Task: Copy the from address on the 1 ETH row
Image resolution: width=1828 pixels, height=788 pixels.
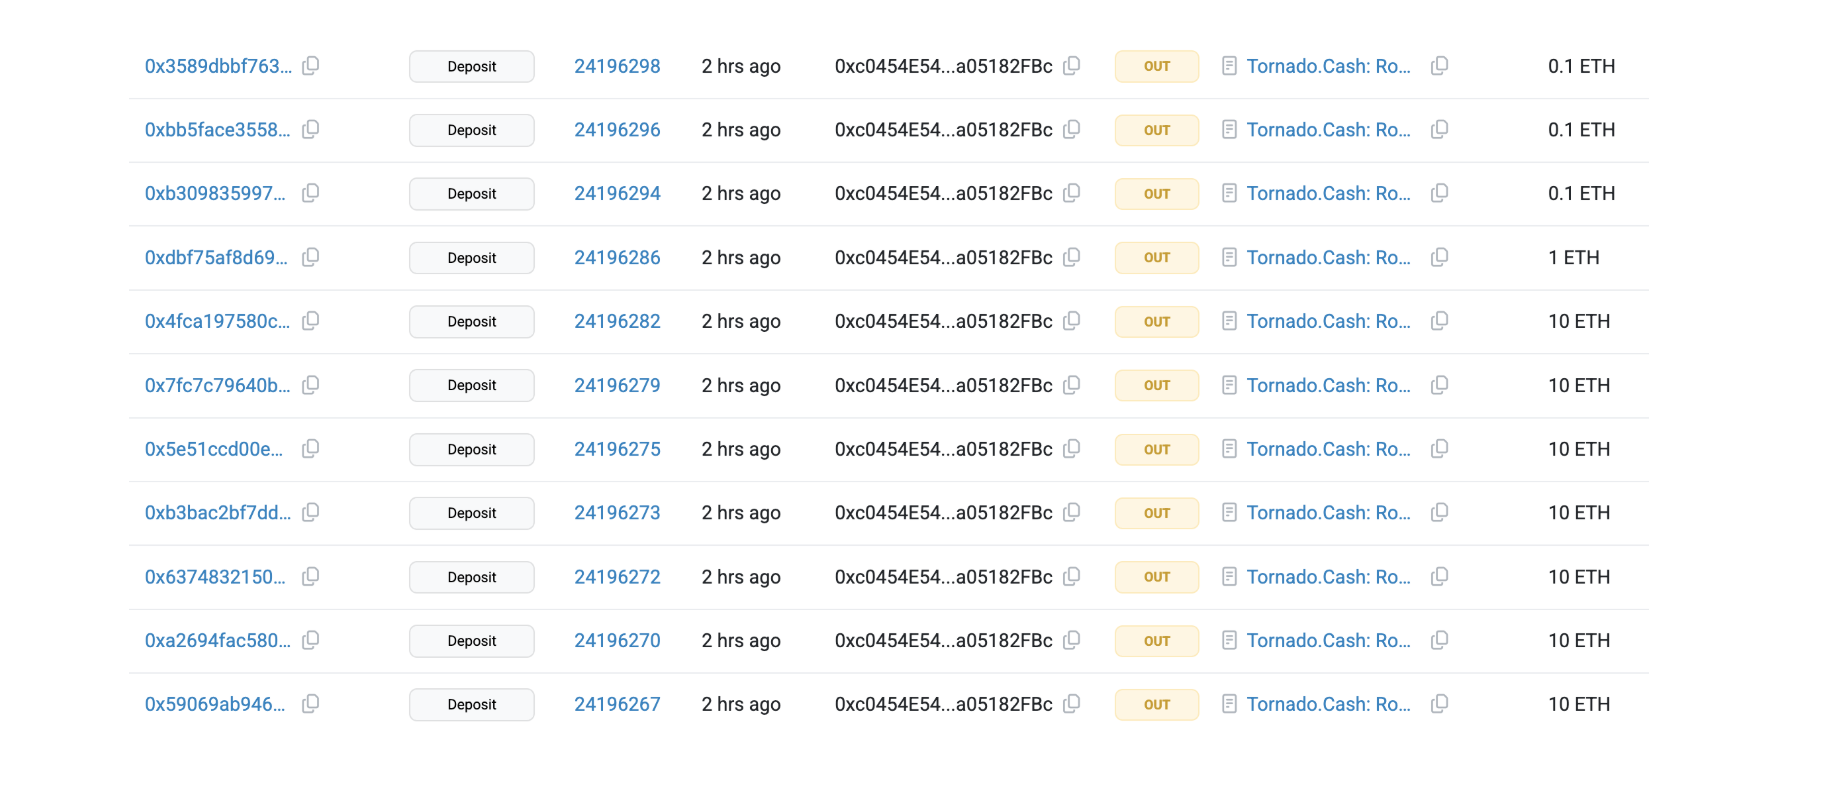Action: tap(1071, 257)
